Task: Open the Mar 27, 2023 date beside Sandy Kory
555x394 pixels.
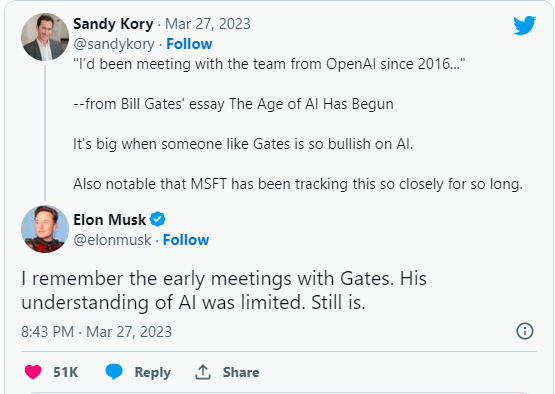Action: pos(208,24)
